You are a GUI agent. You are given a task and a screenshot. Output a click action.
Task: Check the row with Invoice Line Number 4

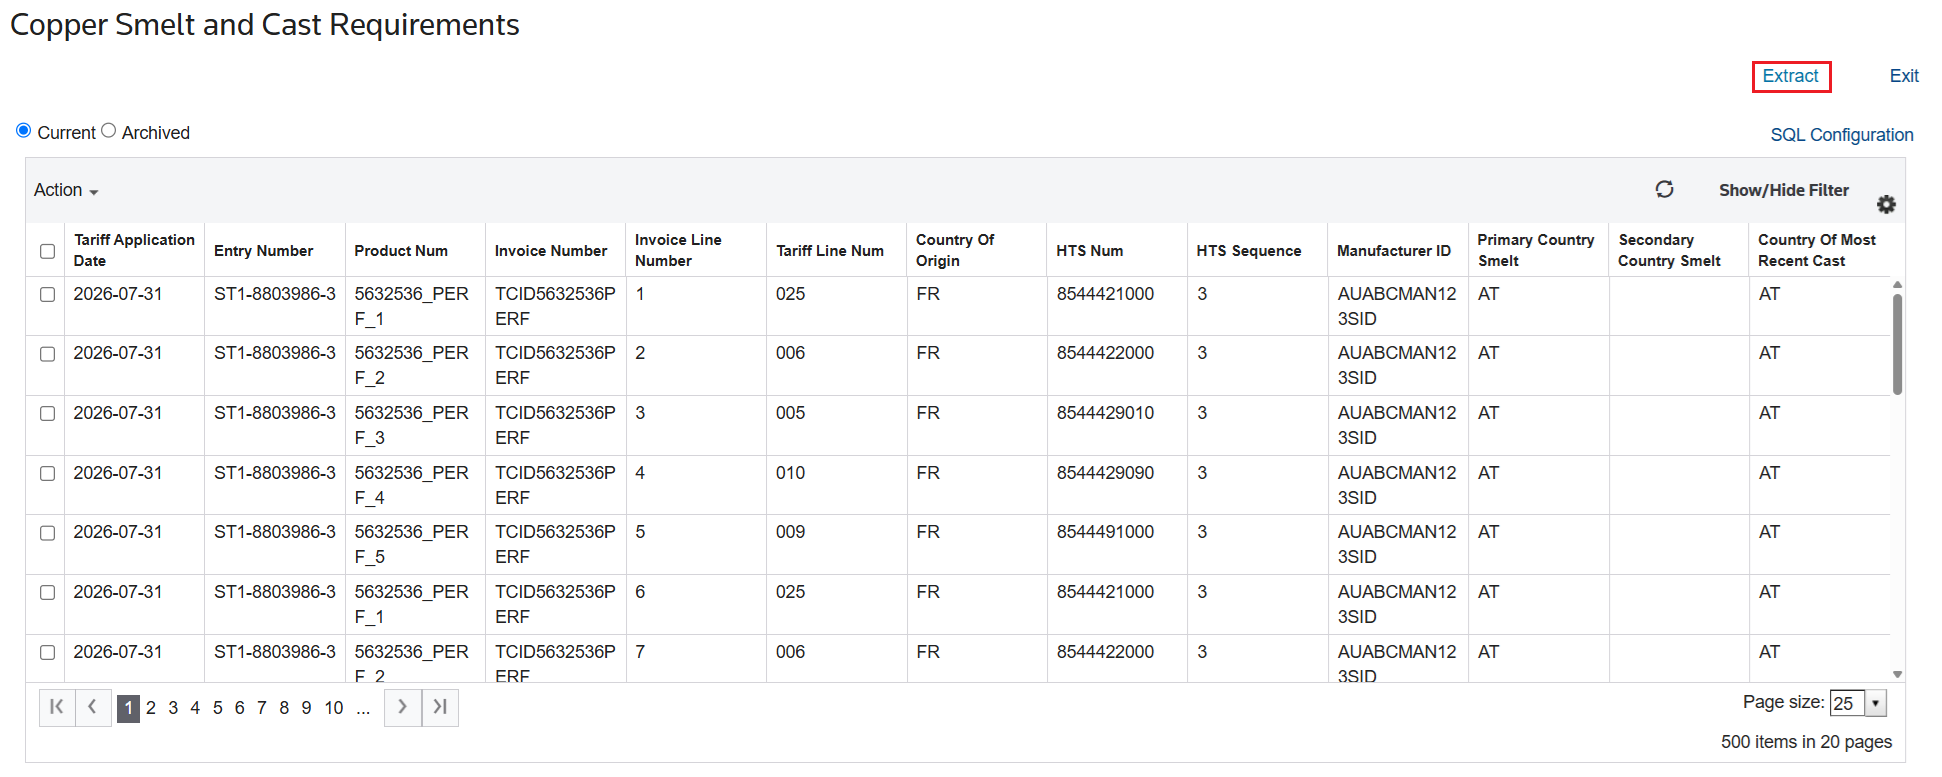coord(47,473)
